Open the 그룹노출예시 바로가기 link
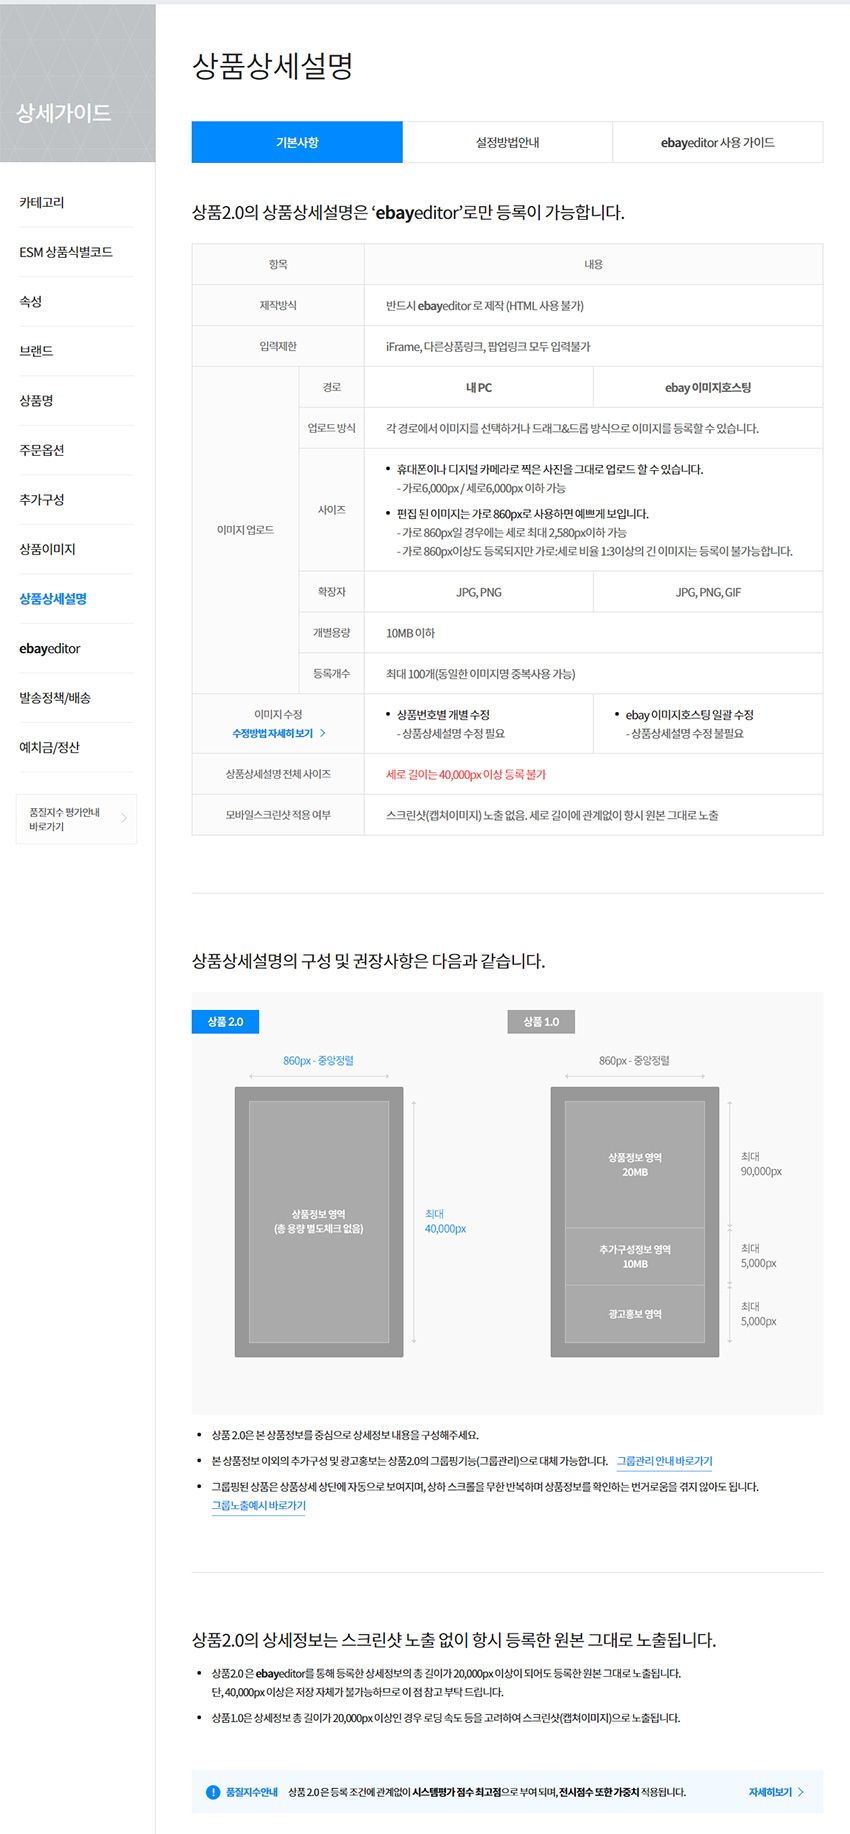850x1834 pixels. click(x=259, y=1505)
